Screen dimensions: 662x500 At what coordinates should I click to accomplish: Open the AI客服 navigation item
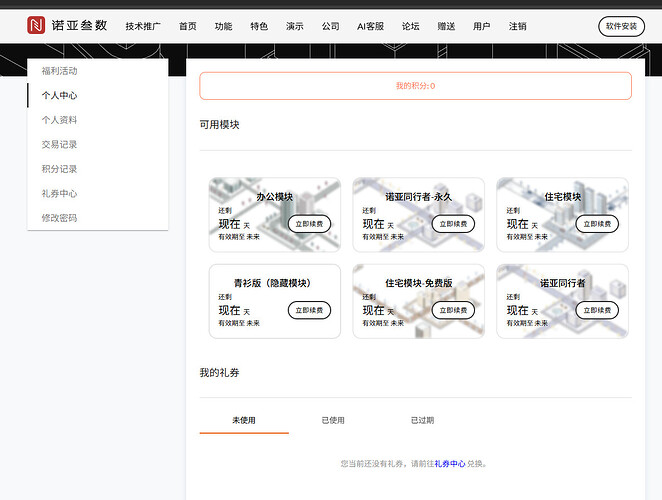pos(370,26)
